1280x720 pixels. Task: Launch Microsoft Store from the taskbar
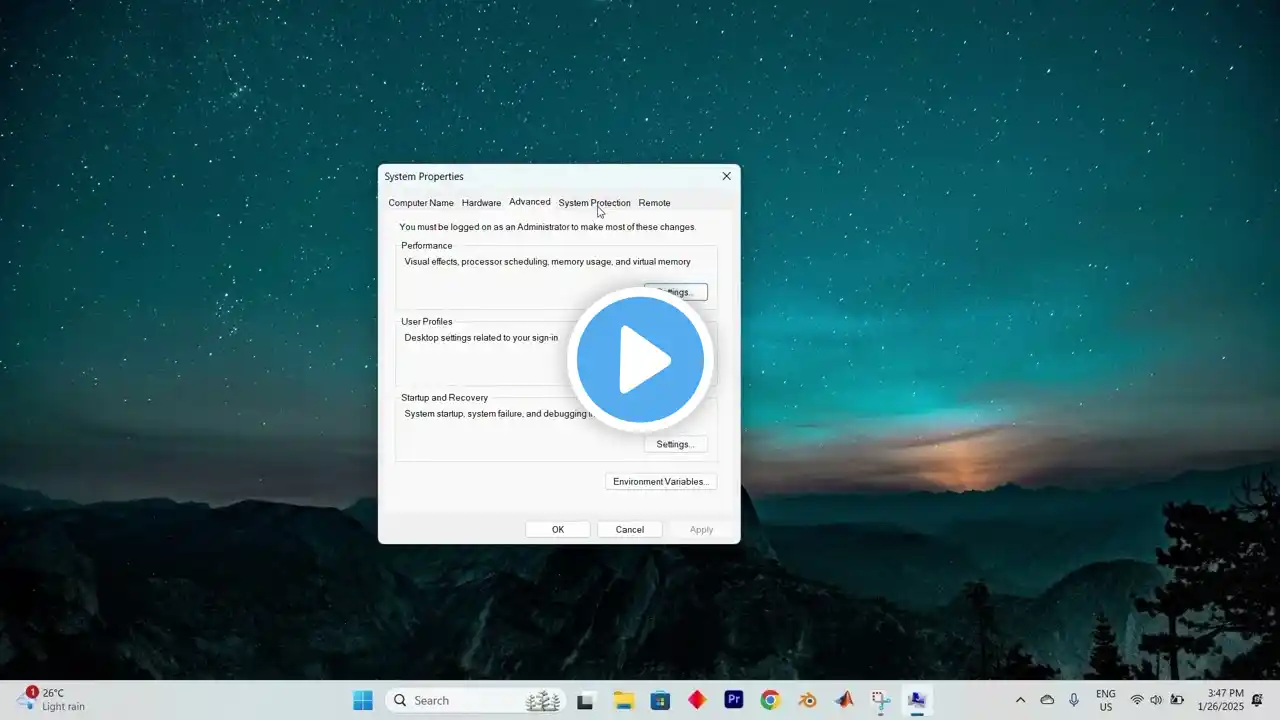tap(660, 700)
